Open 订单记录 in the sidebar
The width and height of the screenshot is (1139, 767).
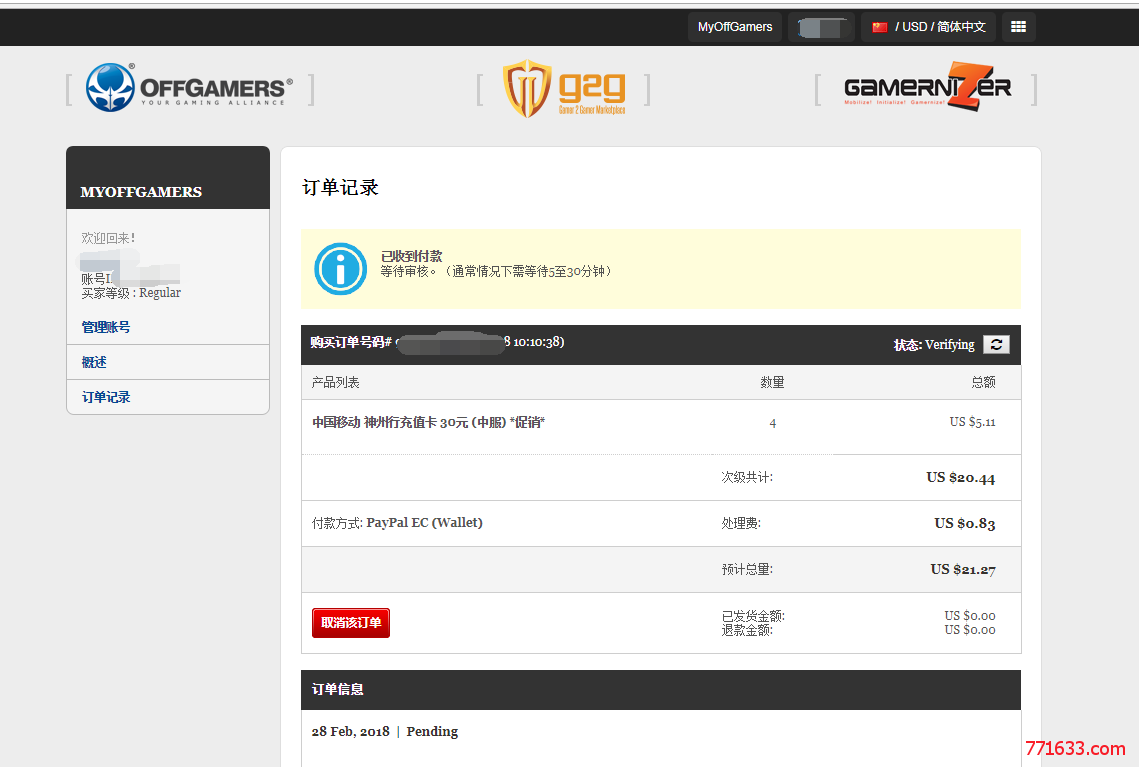[106, 397]
